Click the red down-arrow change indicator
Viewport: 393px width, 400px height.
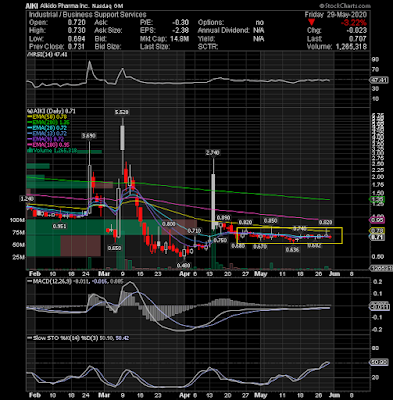(x=311, y=23)
